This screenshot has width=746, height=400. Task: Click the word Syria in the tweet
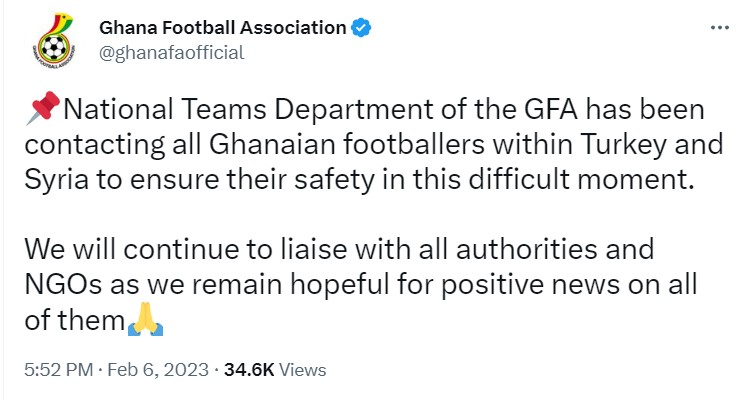point(57,180)
